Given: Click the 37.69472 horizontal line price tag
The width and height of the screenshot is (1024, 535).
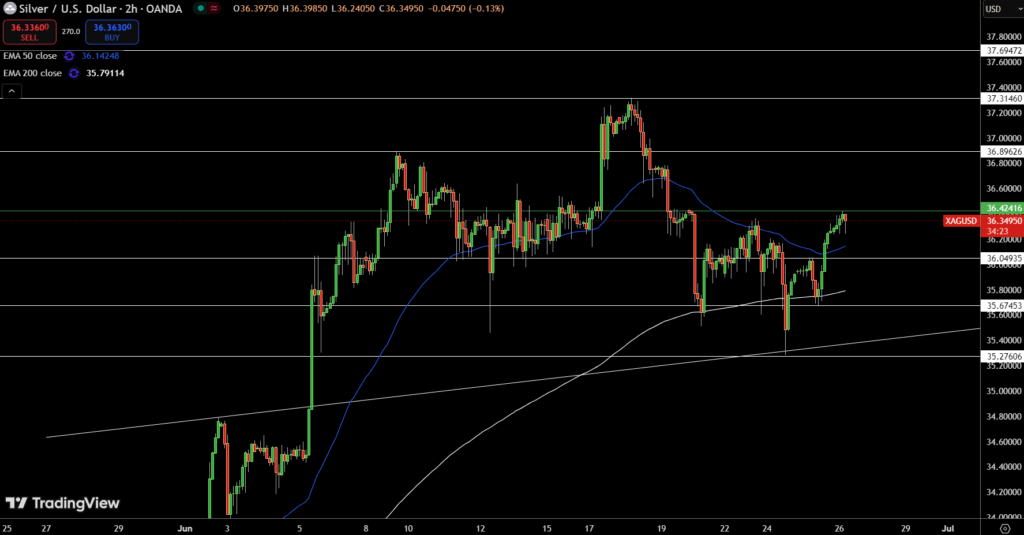Looking at the screenshot, I should pyautogui.click(x=1003, y=49).
